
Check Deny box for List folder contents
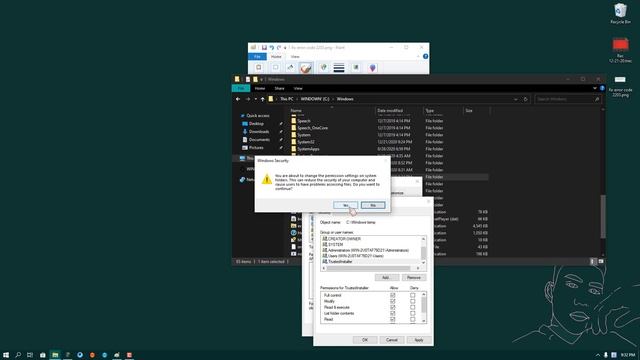pos(412,313)
